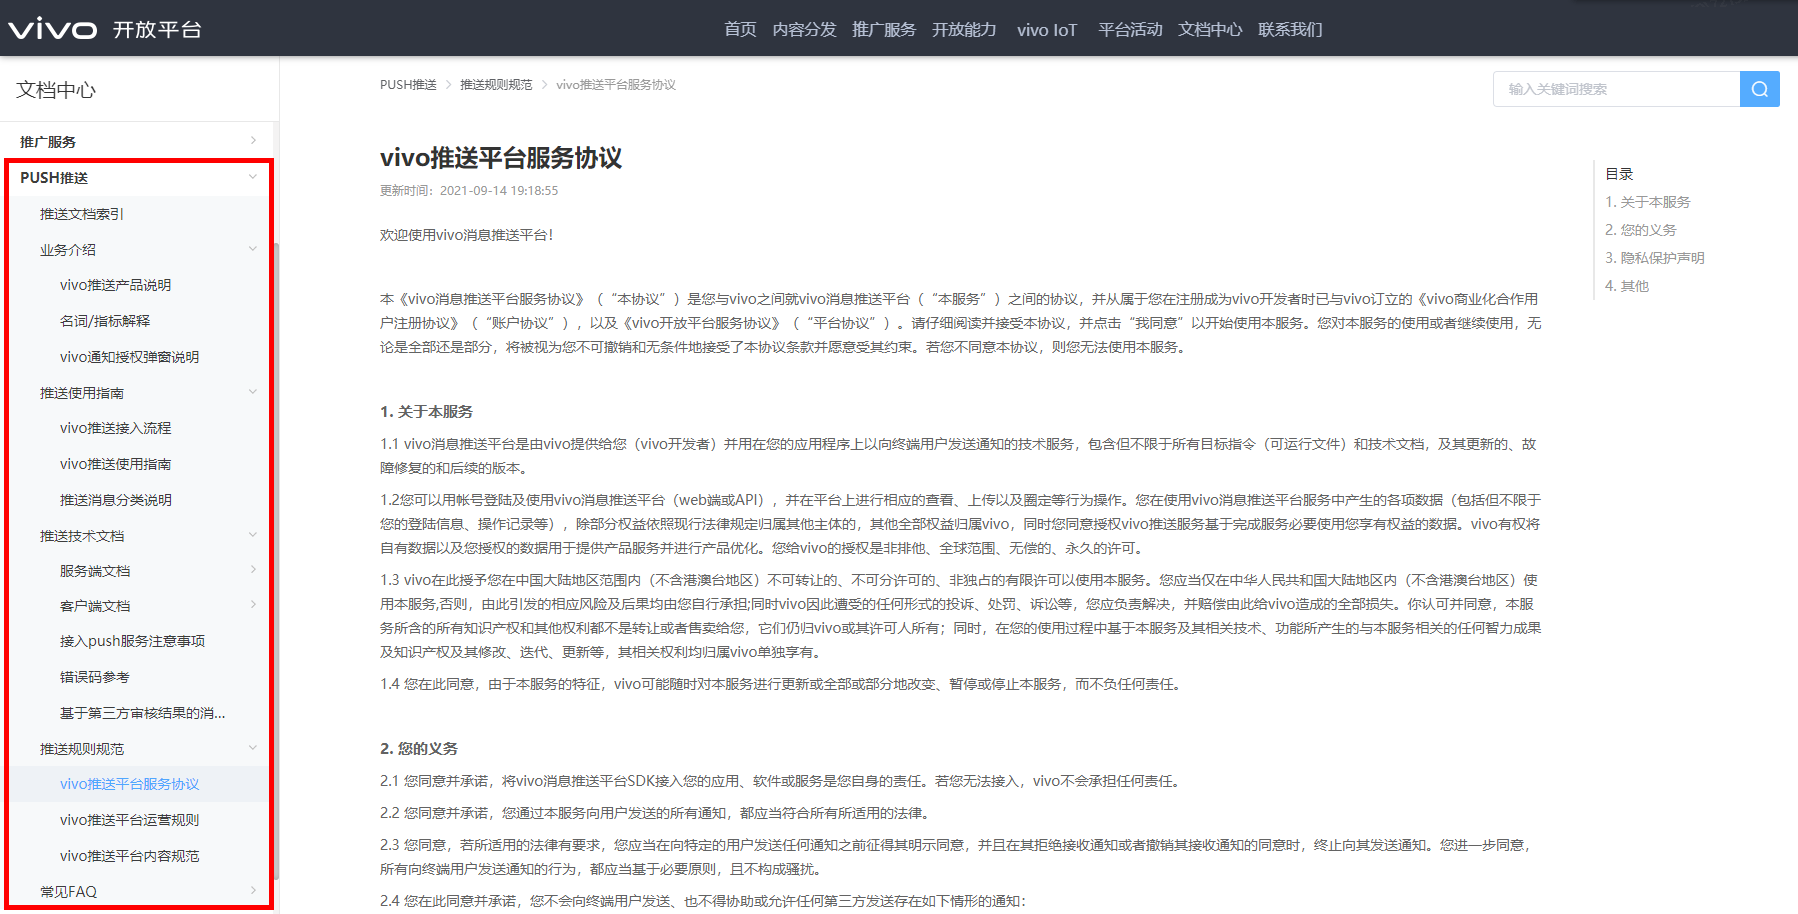The height and width of the screenshot is (914, 1798).
Task: Open vivo推送产品说明 in sidebar
Action: [115, 285]
